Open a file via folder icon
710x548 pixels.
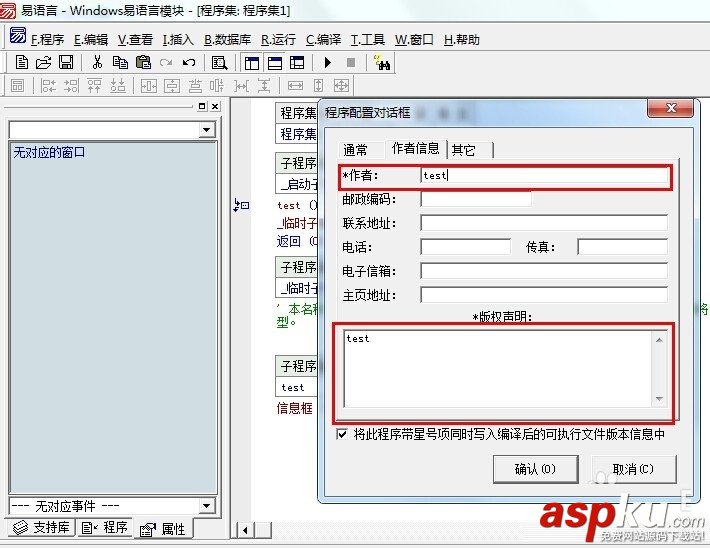tap(43, 62)
